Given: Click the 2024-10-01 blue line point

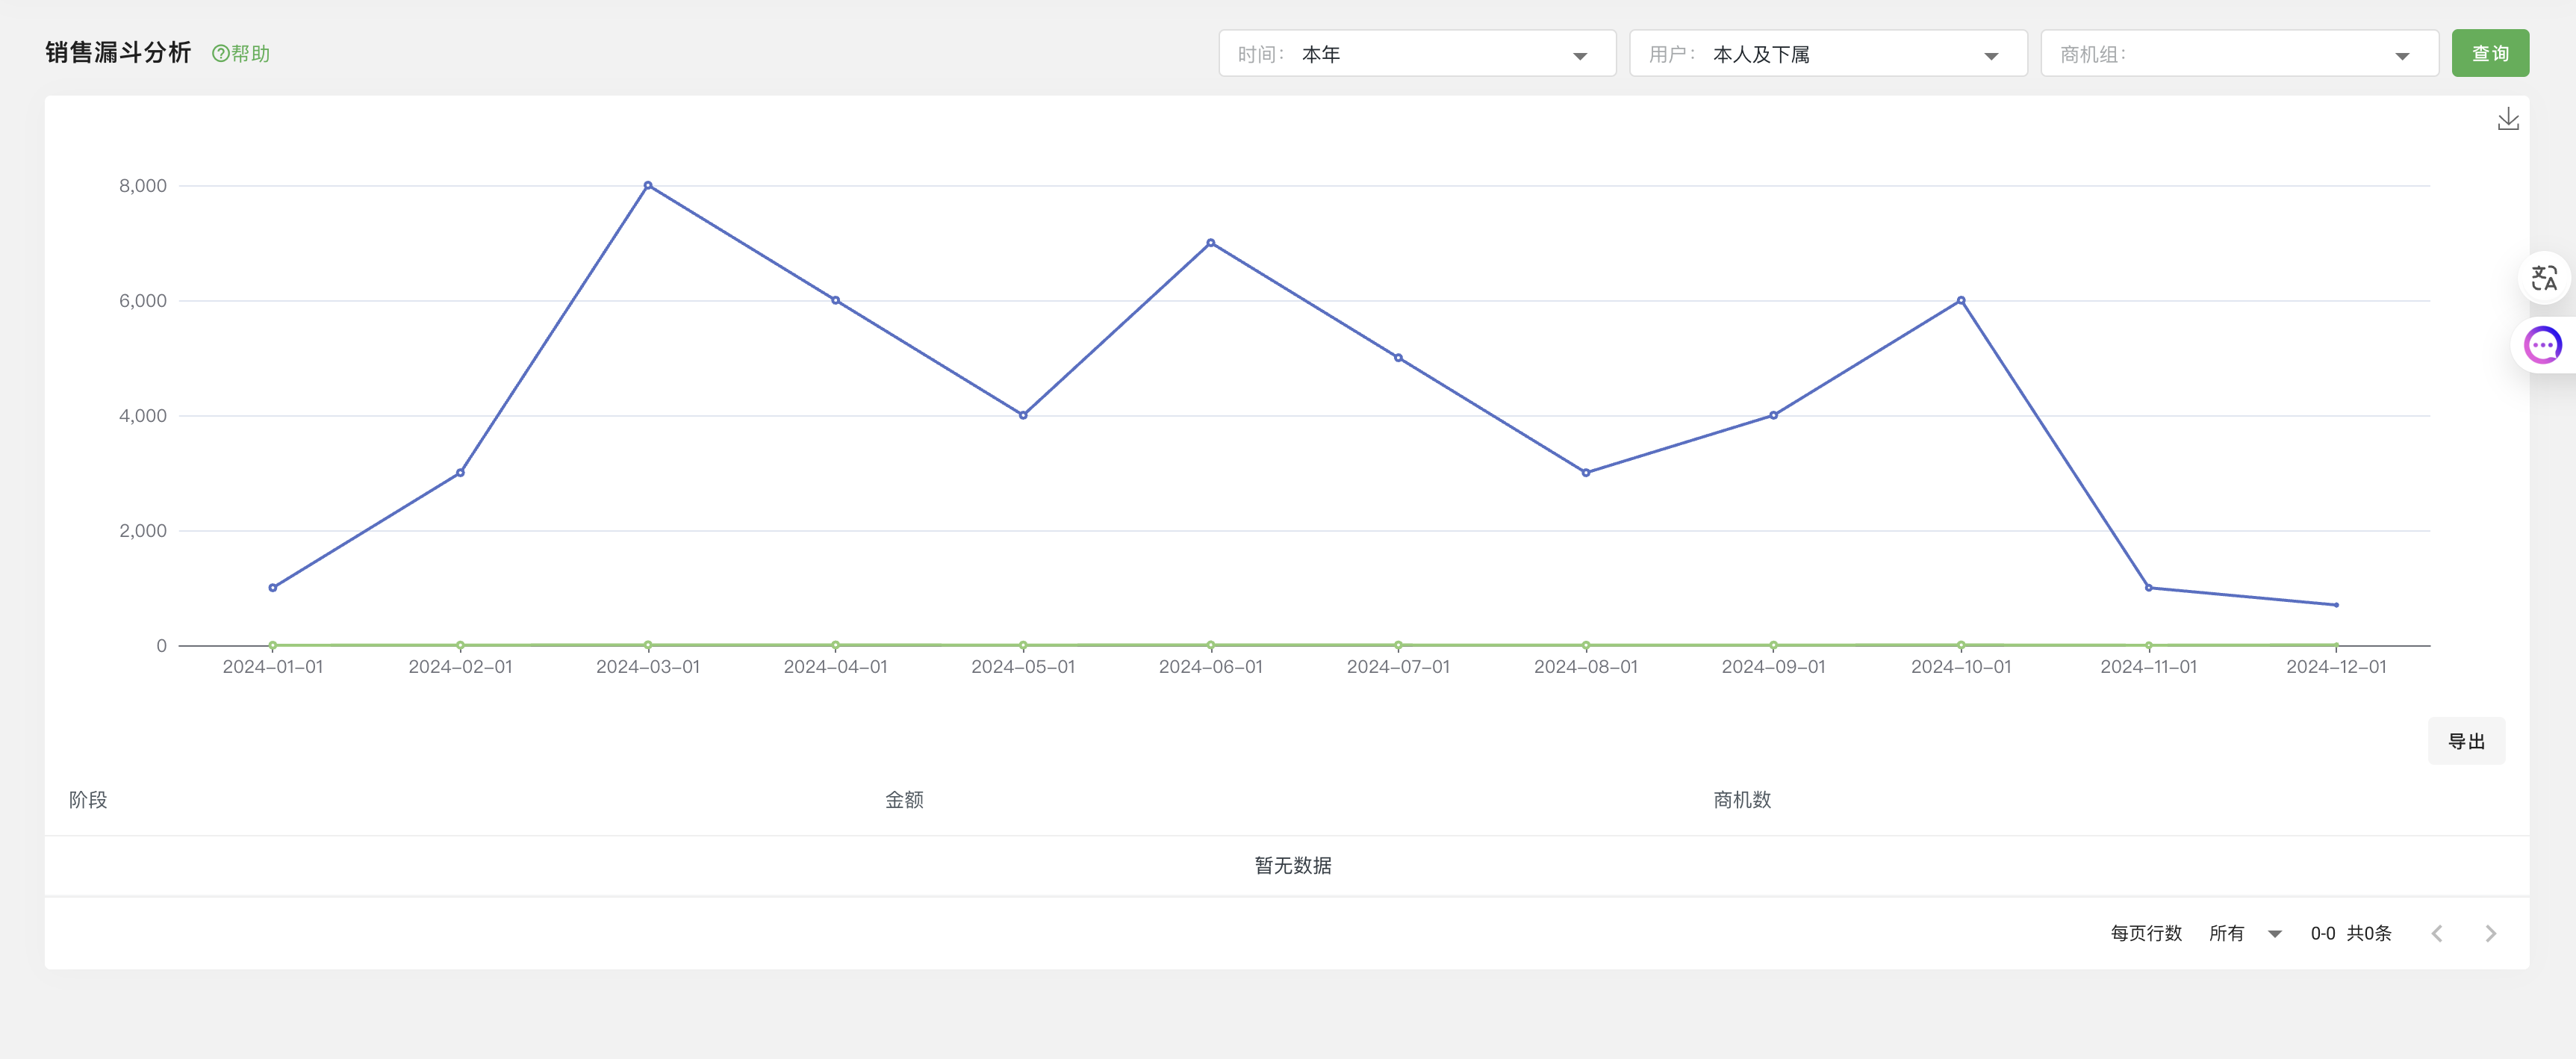Looking at the screenshot, I should pyautogui.click(x=1960, y=300).
